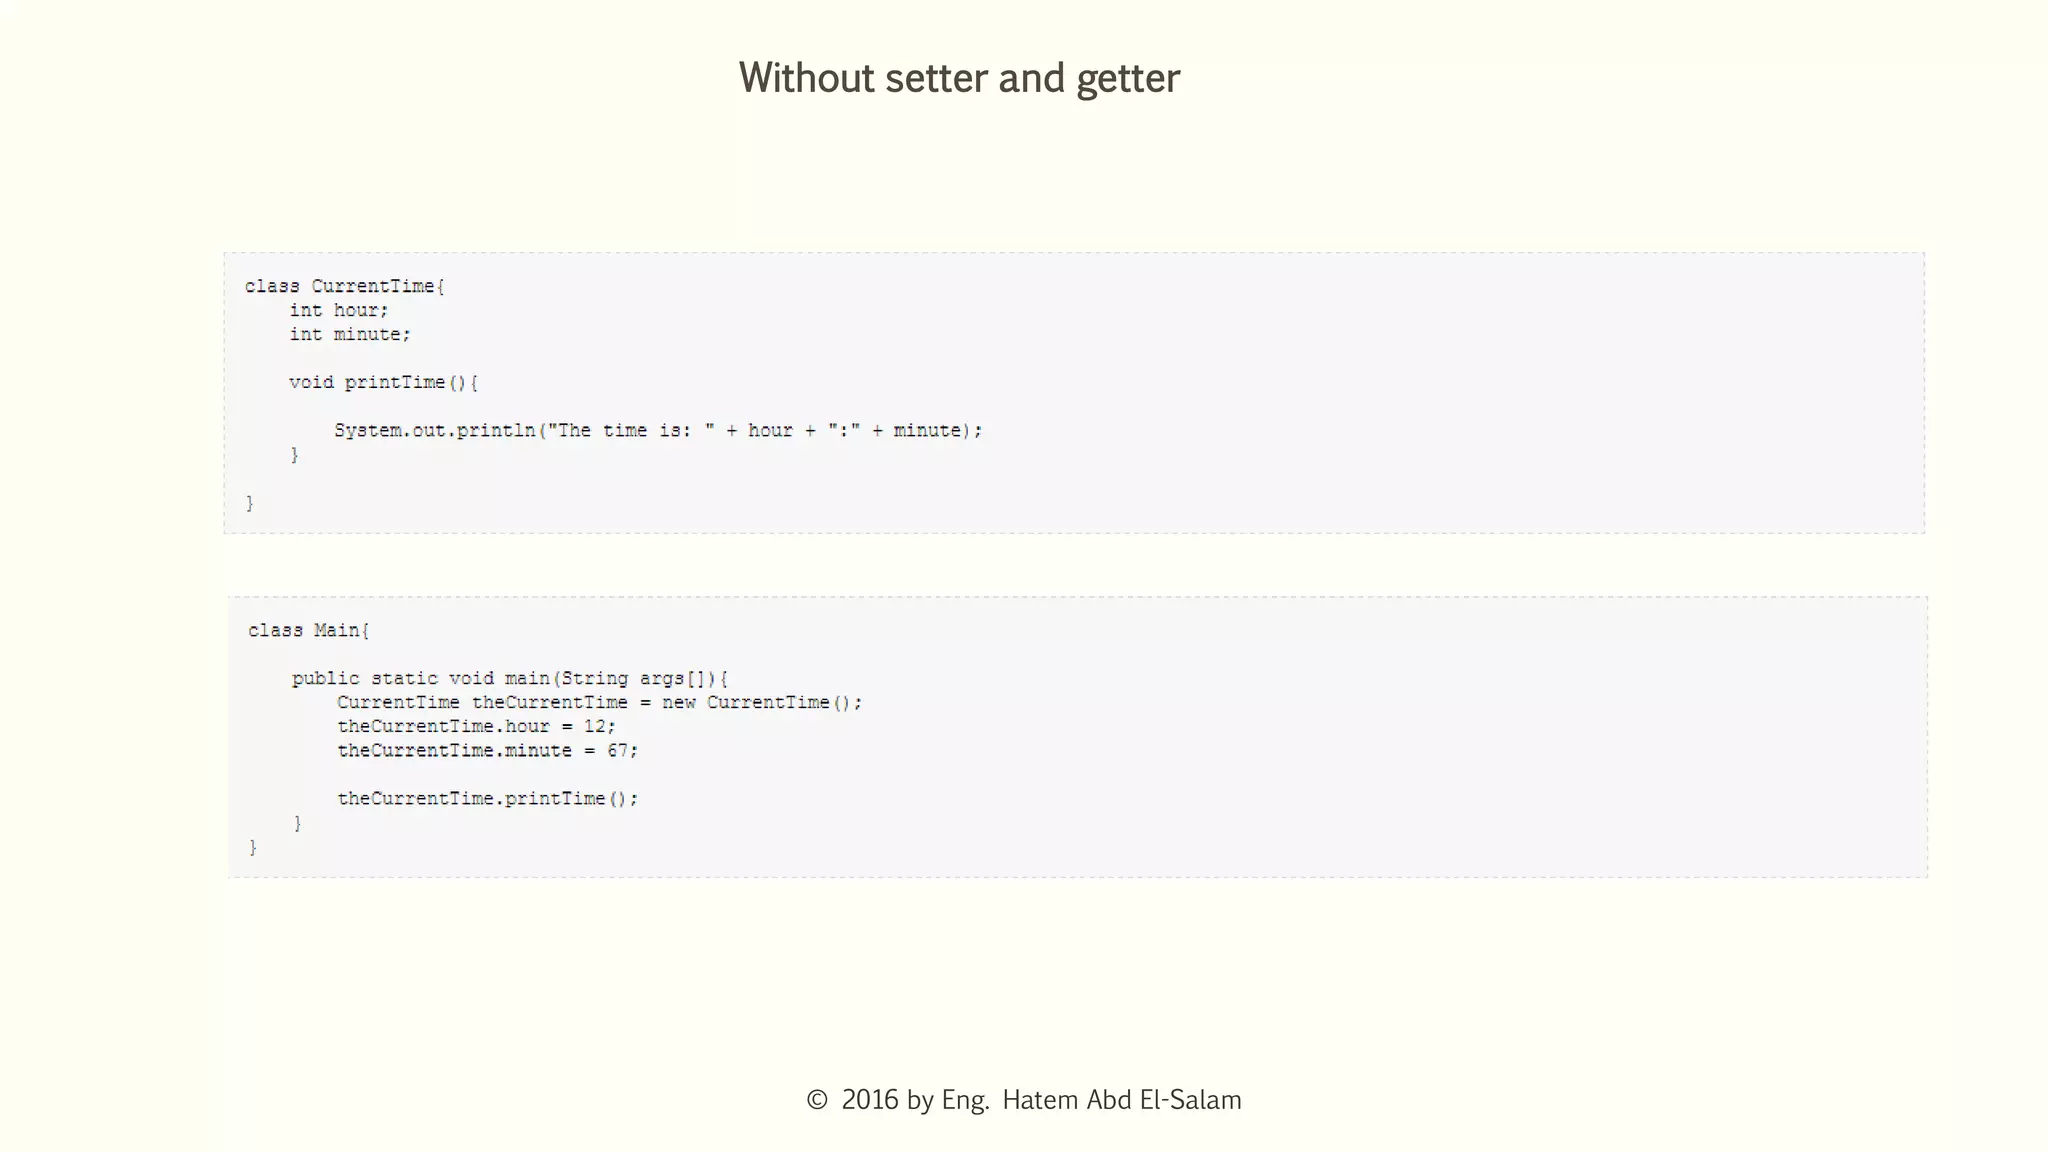Click the closing brace of Main class
2048x1152 pixels.
(253, 847)
